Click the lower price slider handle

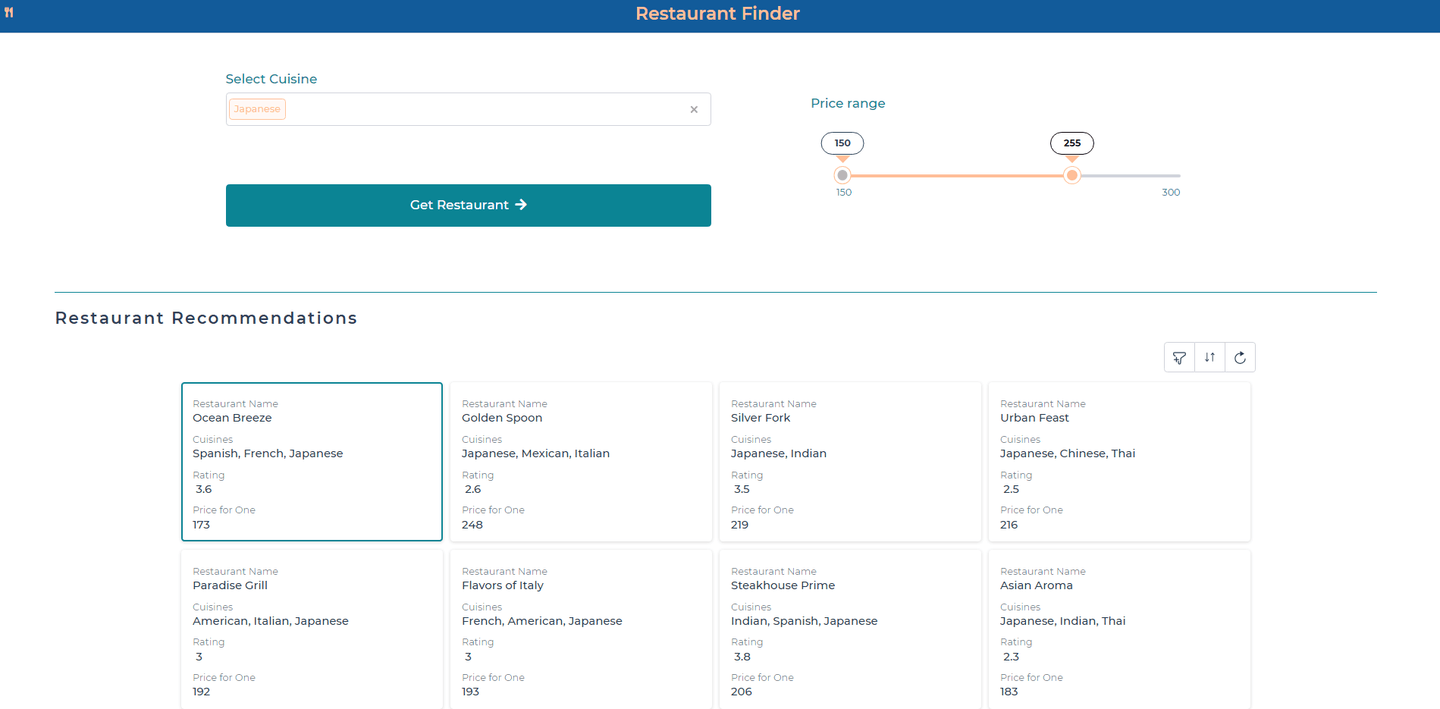point(842,175)
